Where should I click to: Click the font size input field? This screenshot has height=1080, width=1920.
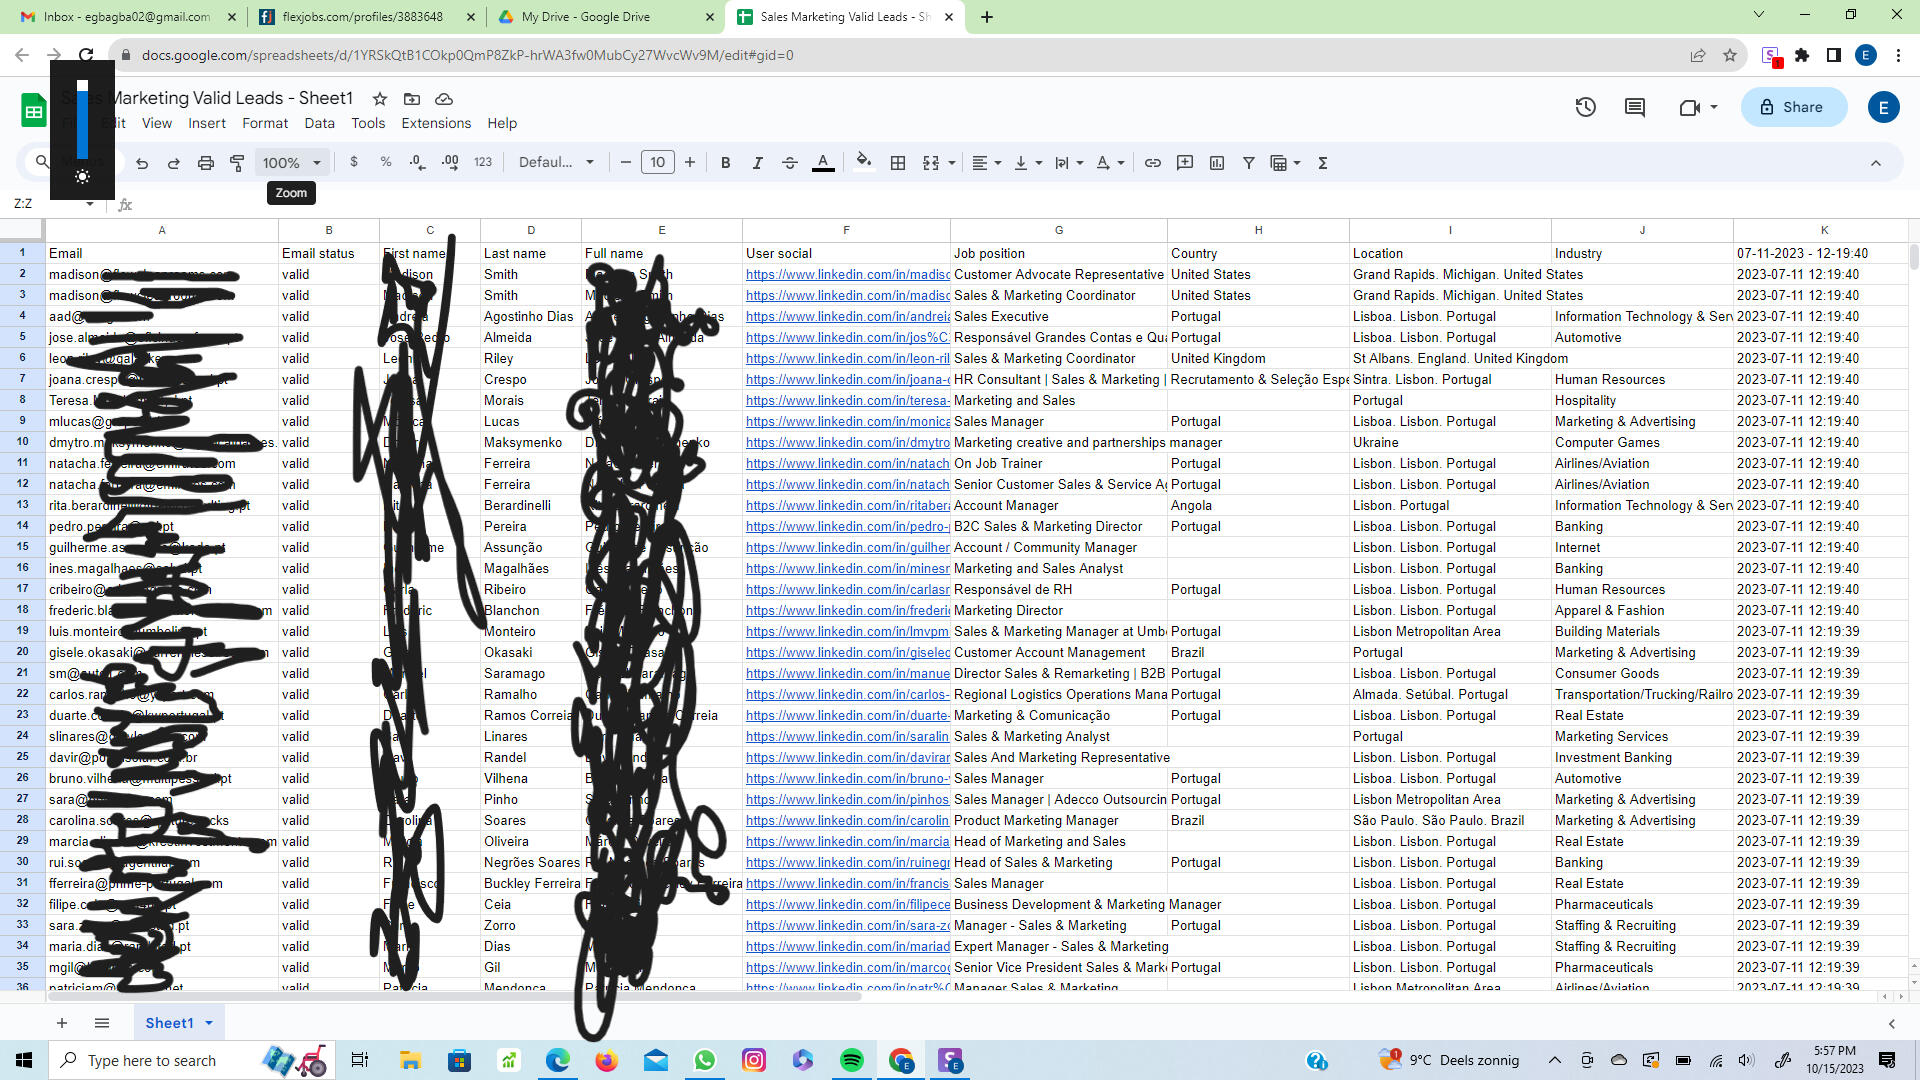(657, 163)
